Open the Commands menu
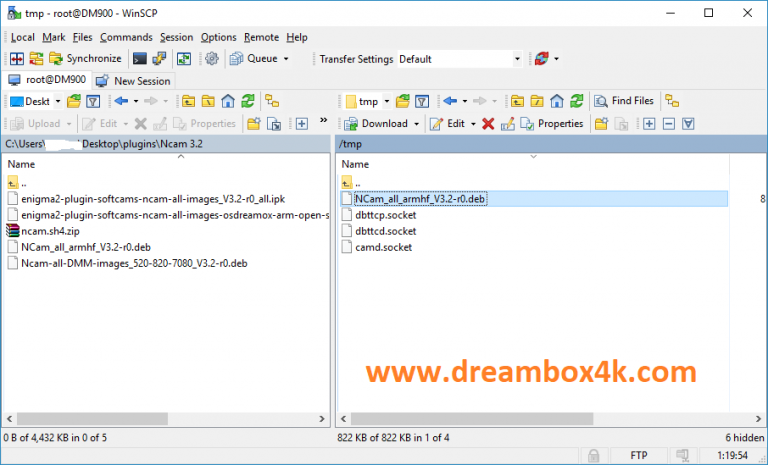This screenshot has height=465, width=768. coord(126,37)
